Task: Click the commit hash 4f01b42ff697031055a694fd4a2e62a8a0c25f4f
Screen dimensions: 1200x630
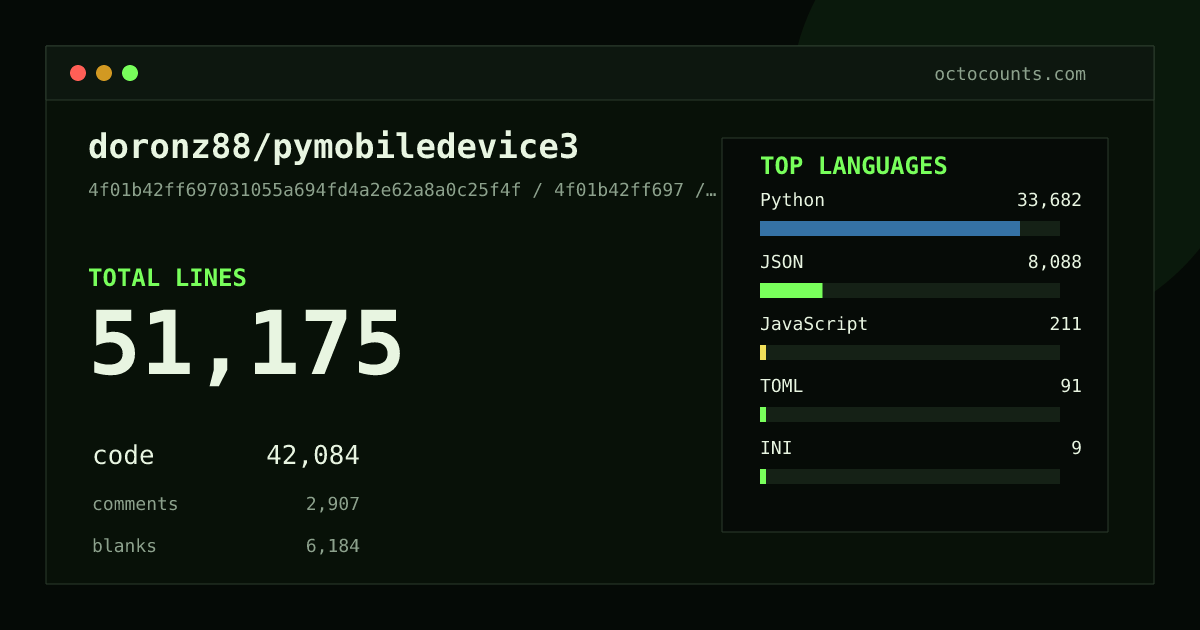Action: point(304,190)
